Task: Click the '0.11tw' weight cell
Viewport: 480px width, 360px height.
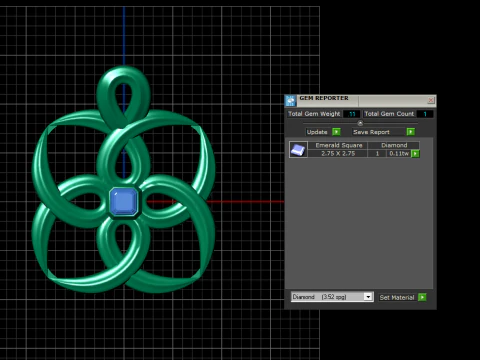Action: [x=399, y=154]
